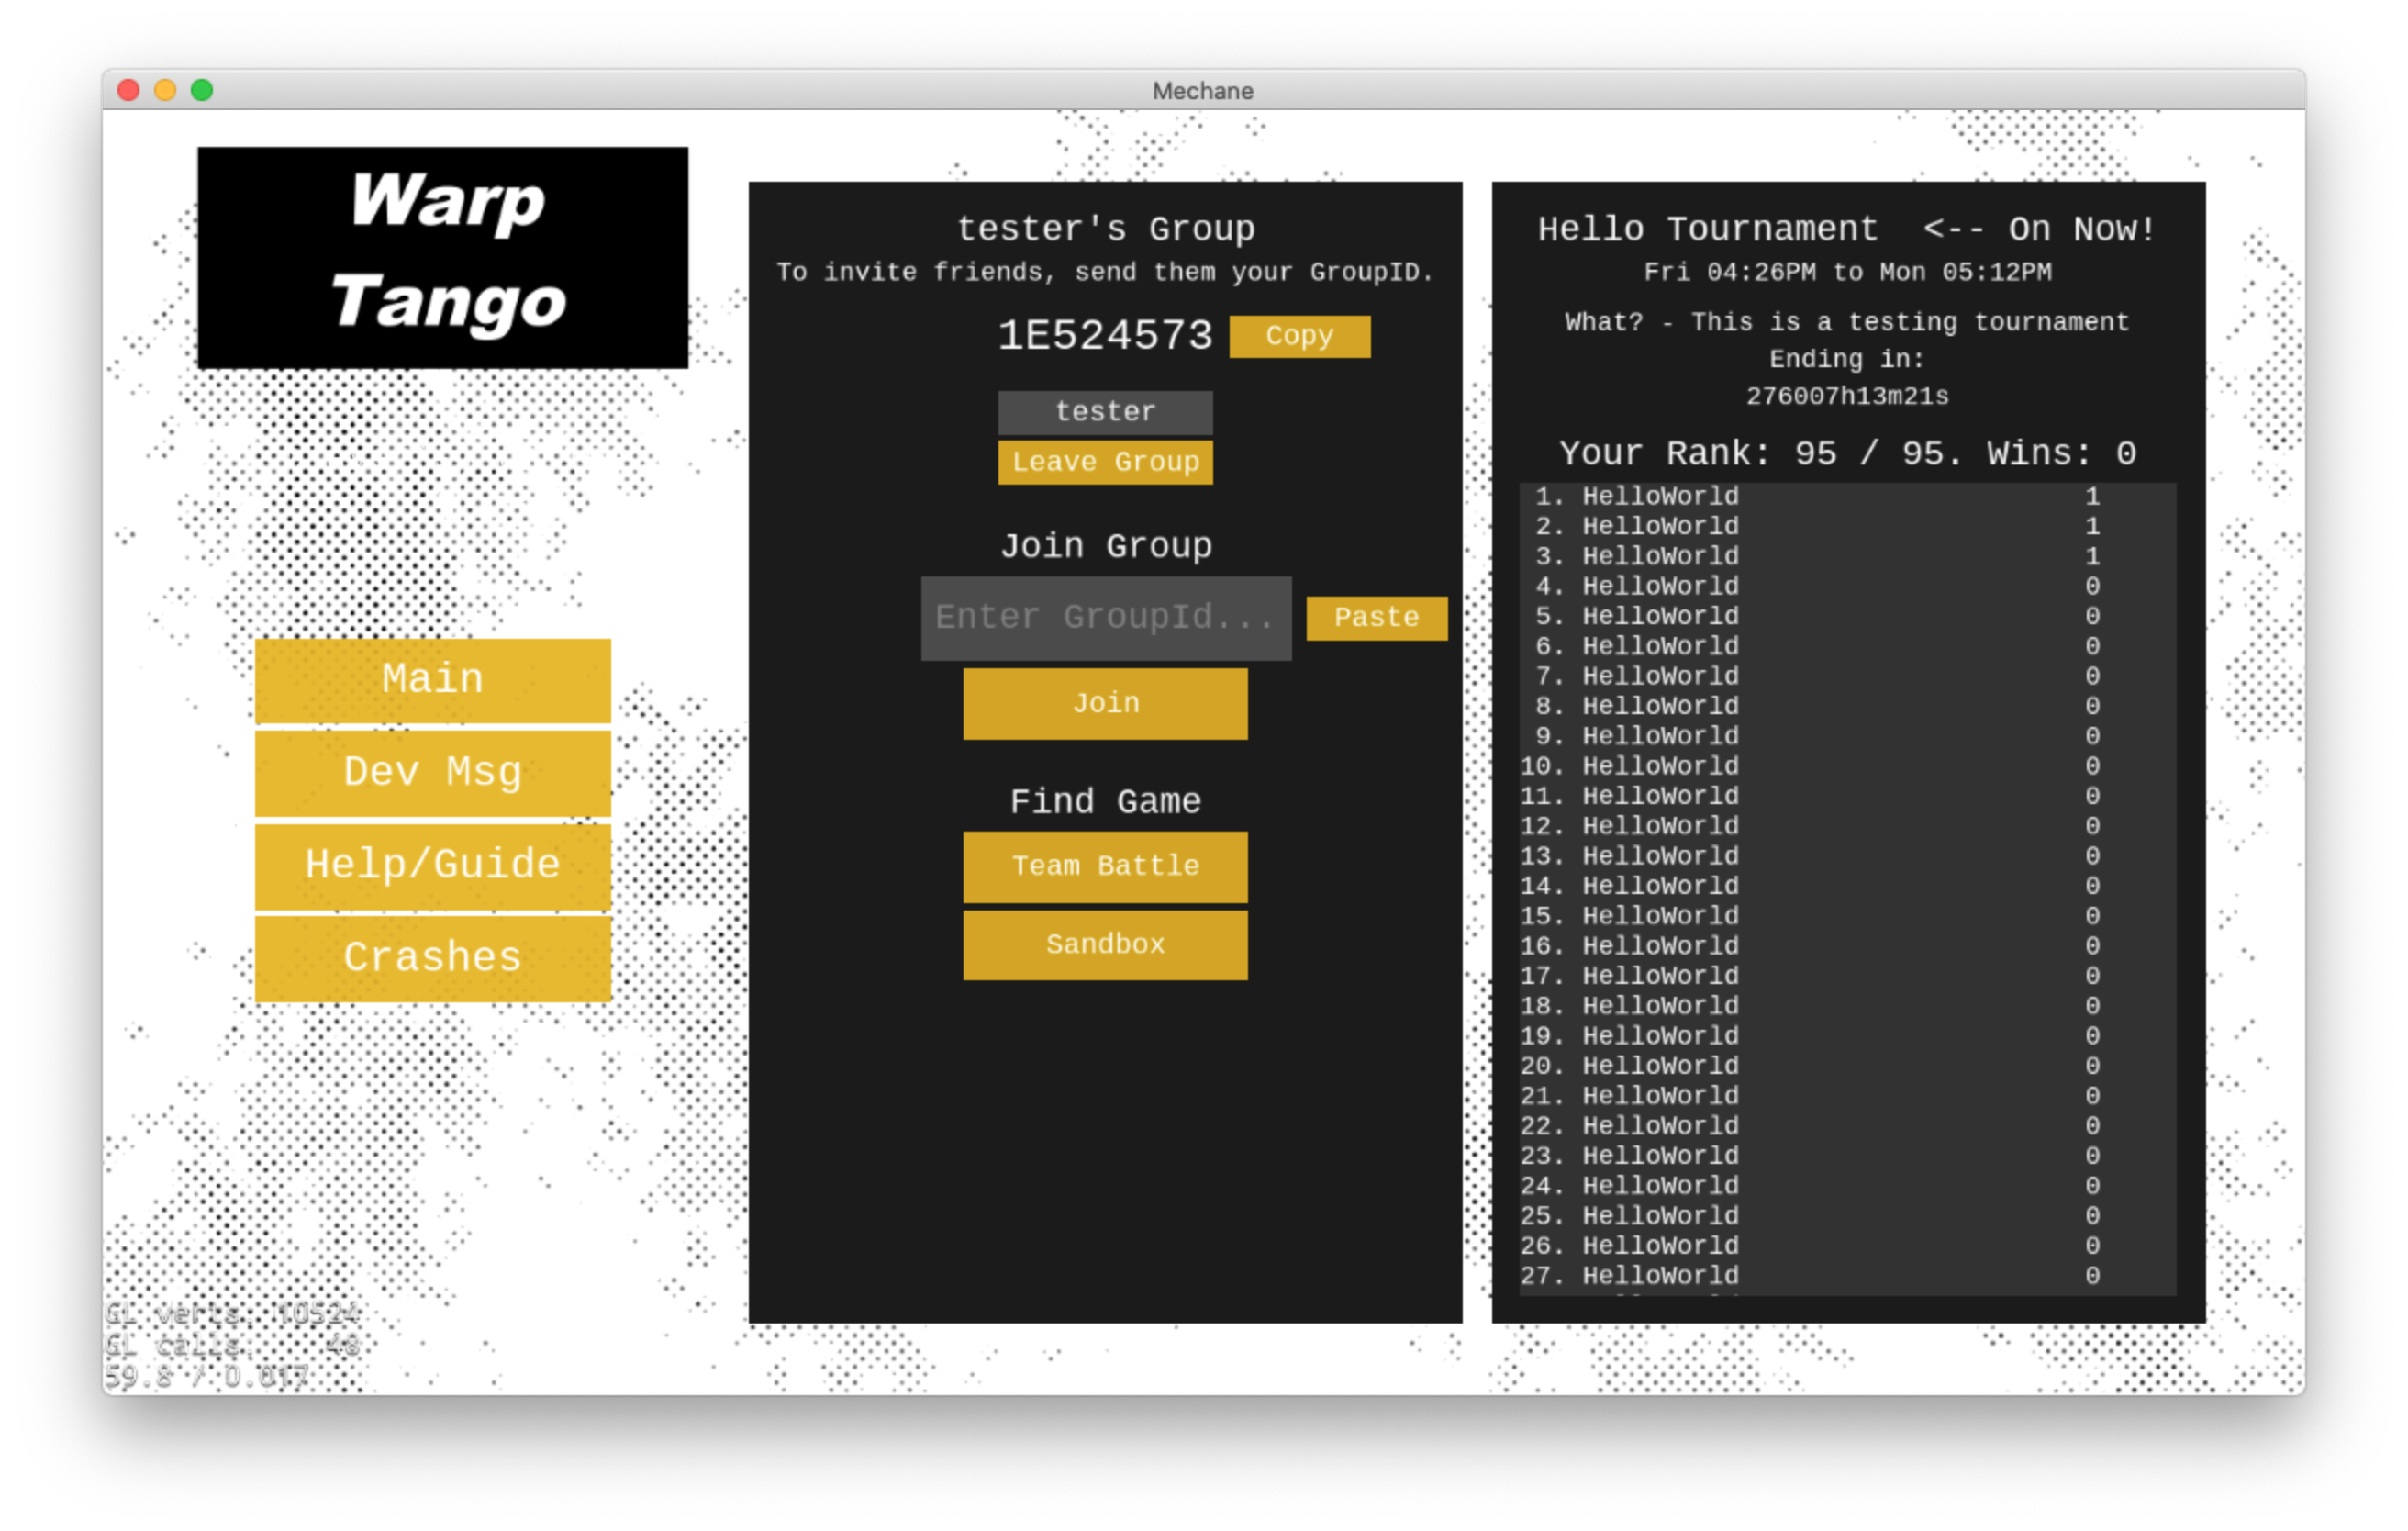Select leaderboard row 6. HelloWorld

click(1847, 647)
